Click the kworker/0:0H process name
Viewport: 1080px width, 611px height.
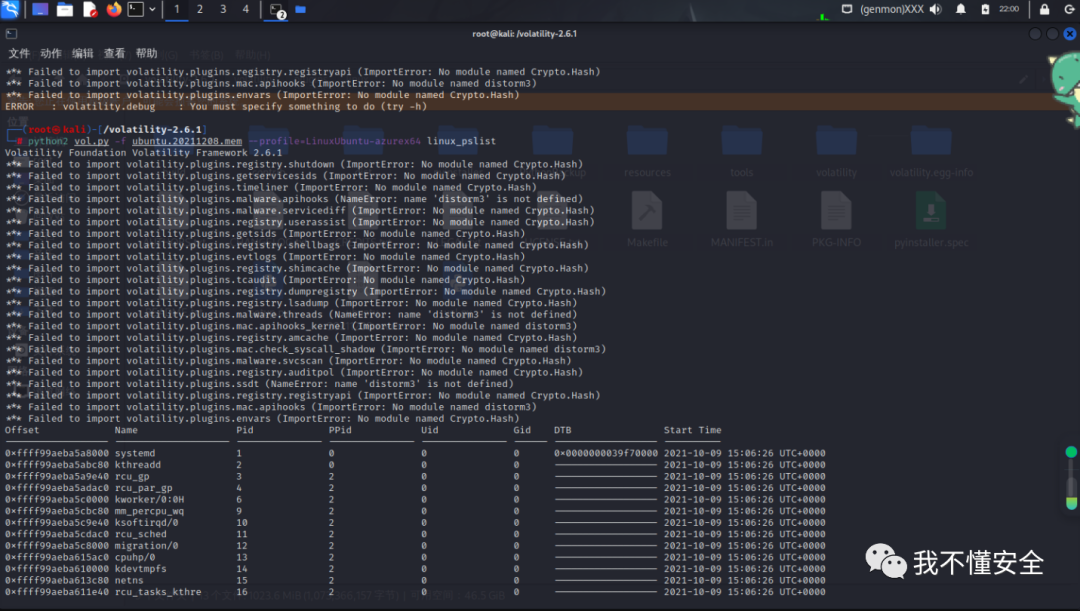(149, 499)
